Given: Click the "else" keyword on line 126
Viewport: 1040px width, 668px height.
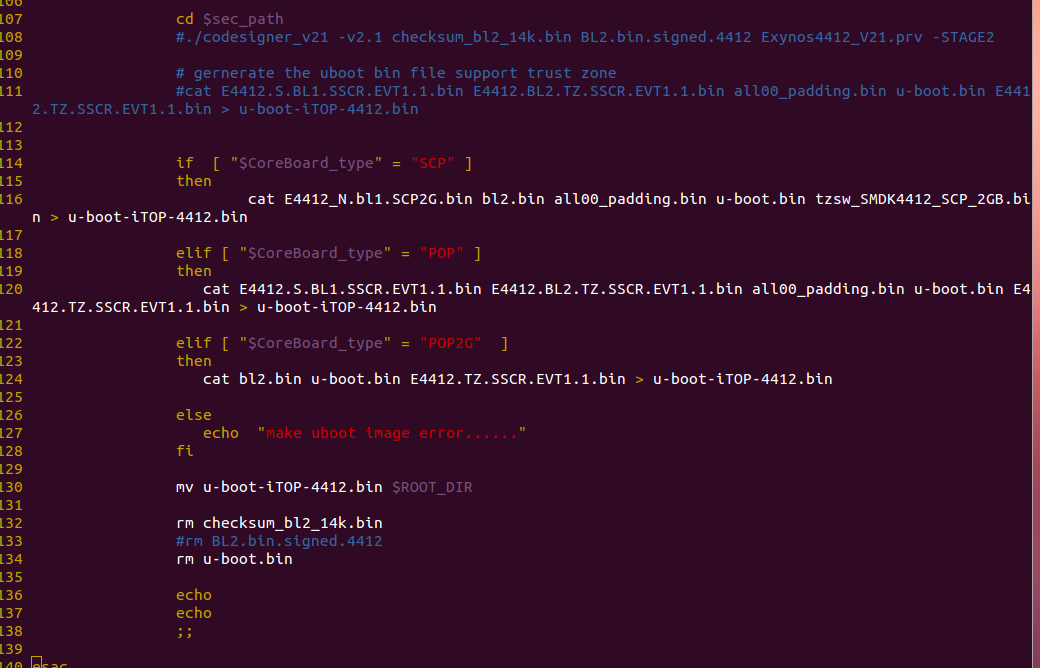Looking at the screenshot, I should [x=194, y=415].
